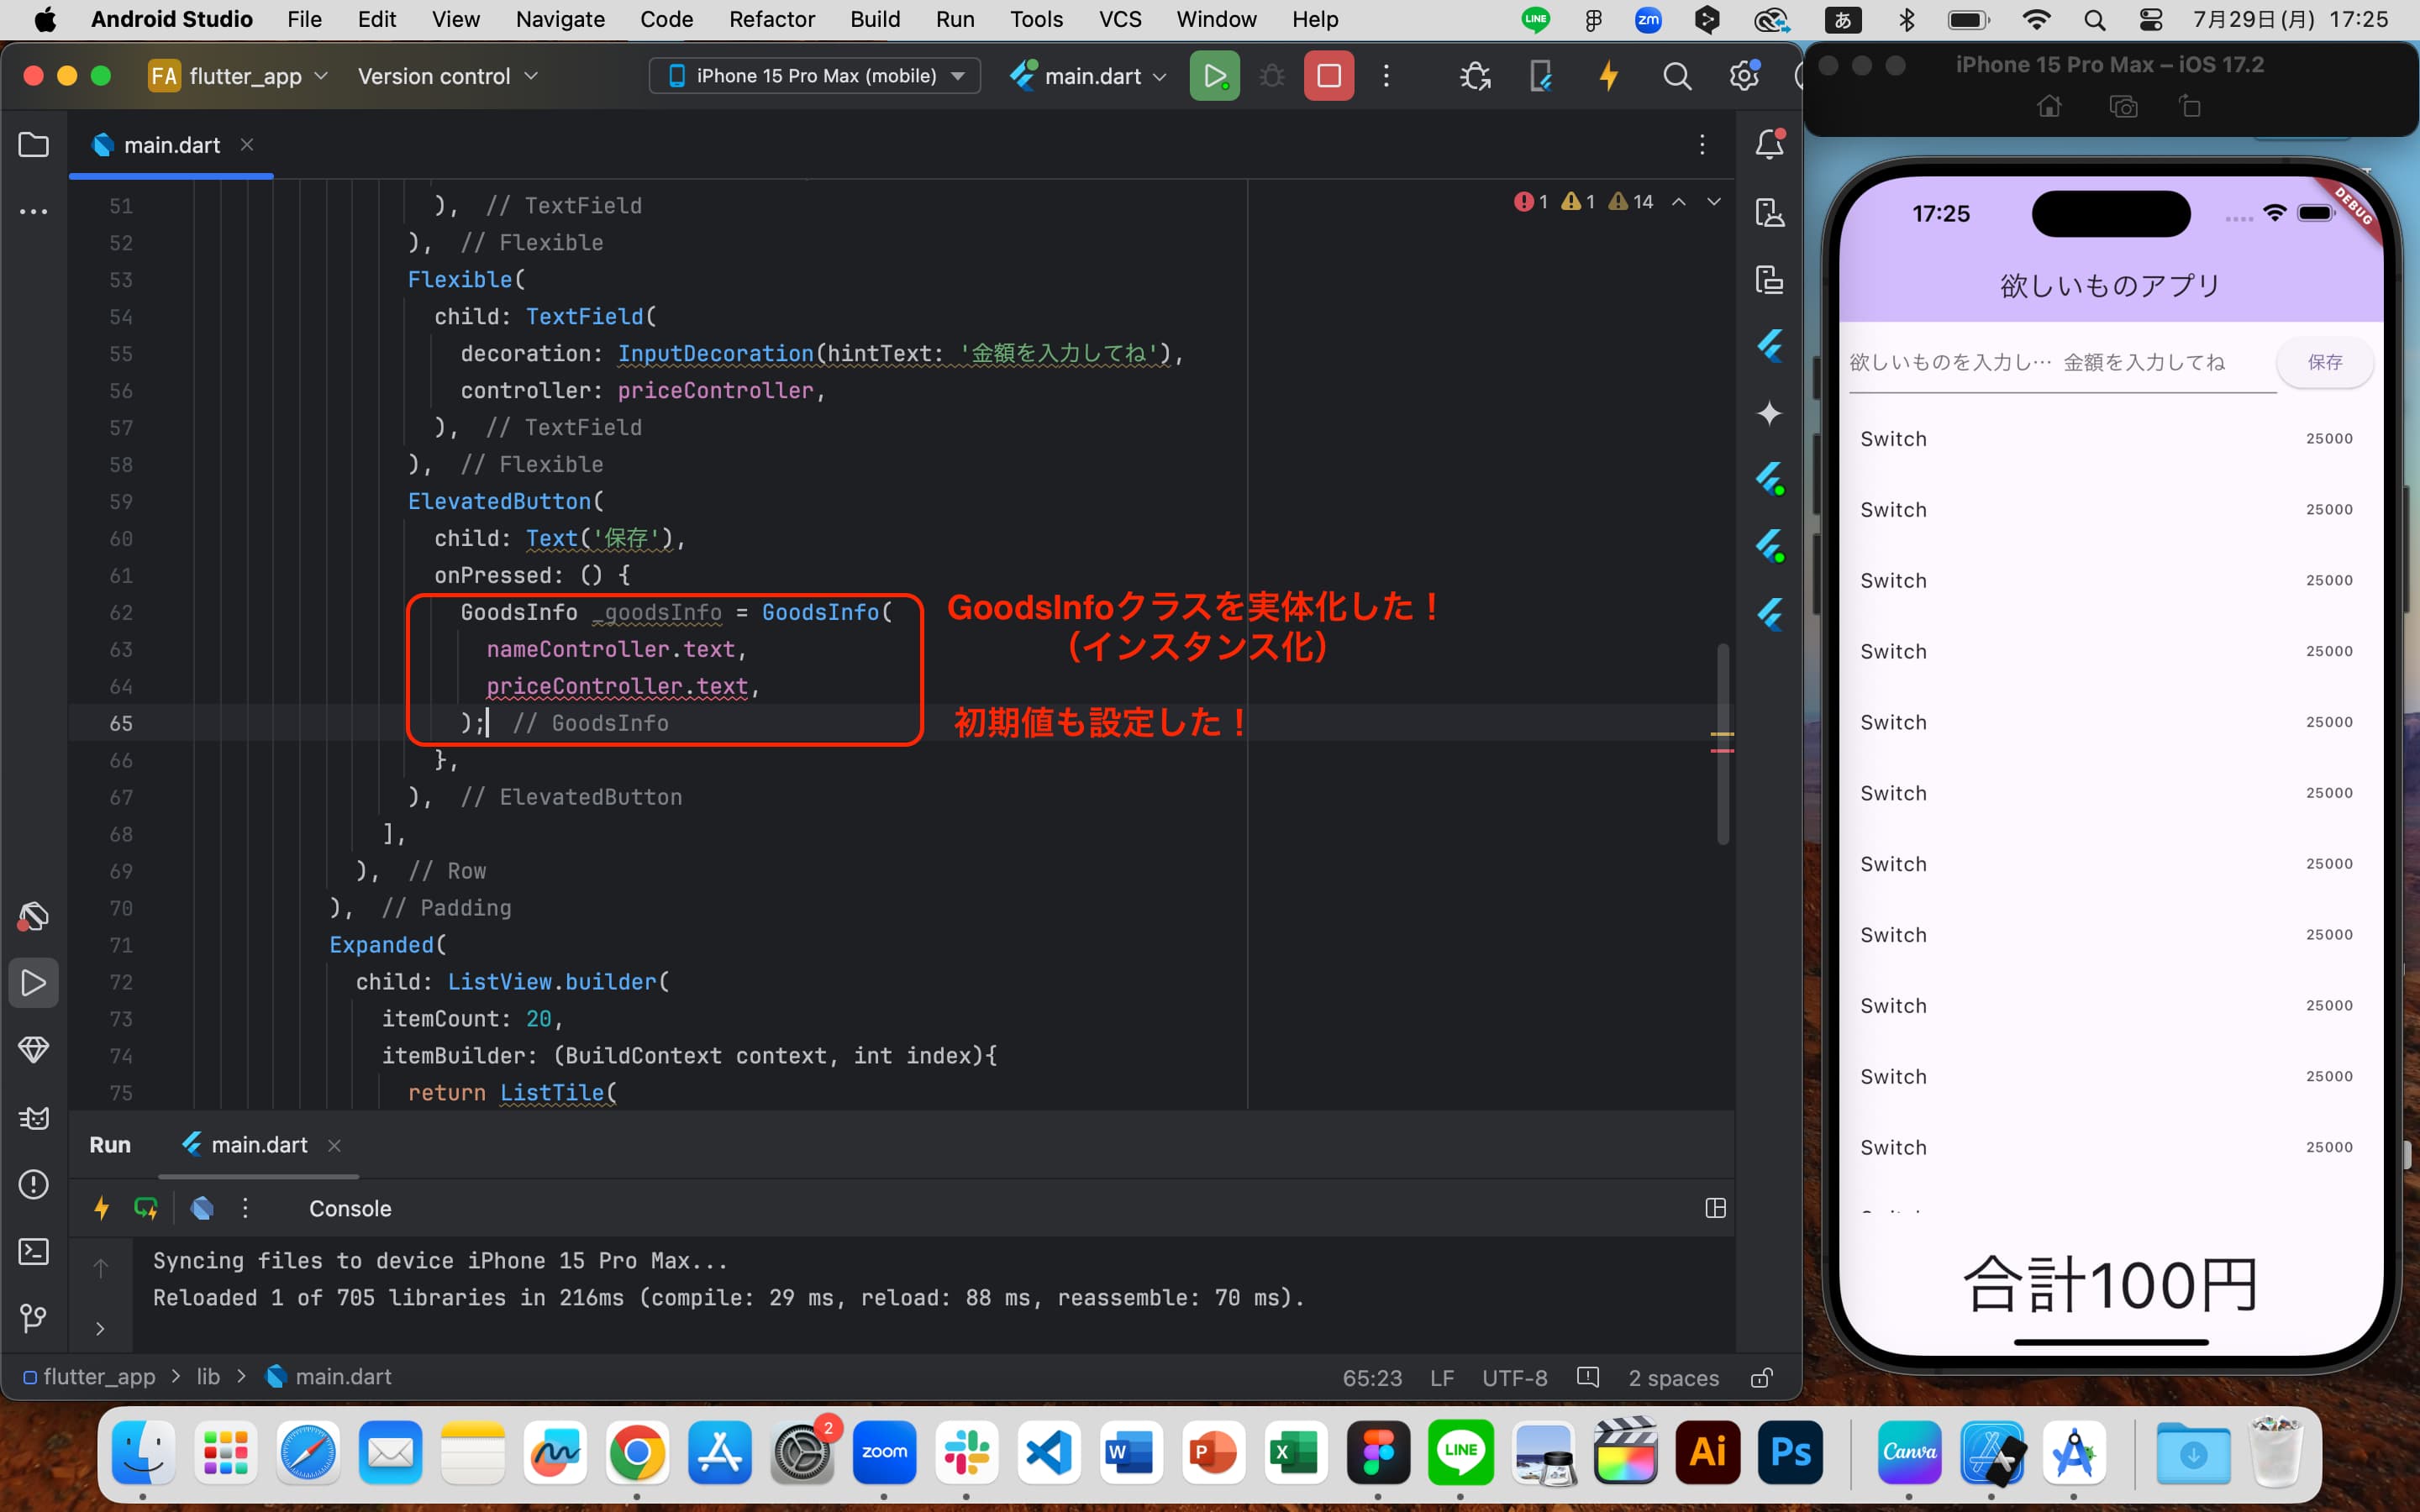Expand the Version Control dropdown arrow
2420x1512 pixels.
pos(535,76)
